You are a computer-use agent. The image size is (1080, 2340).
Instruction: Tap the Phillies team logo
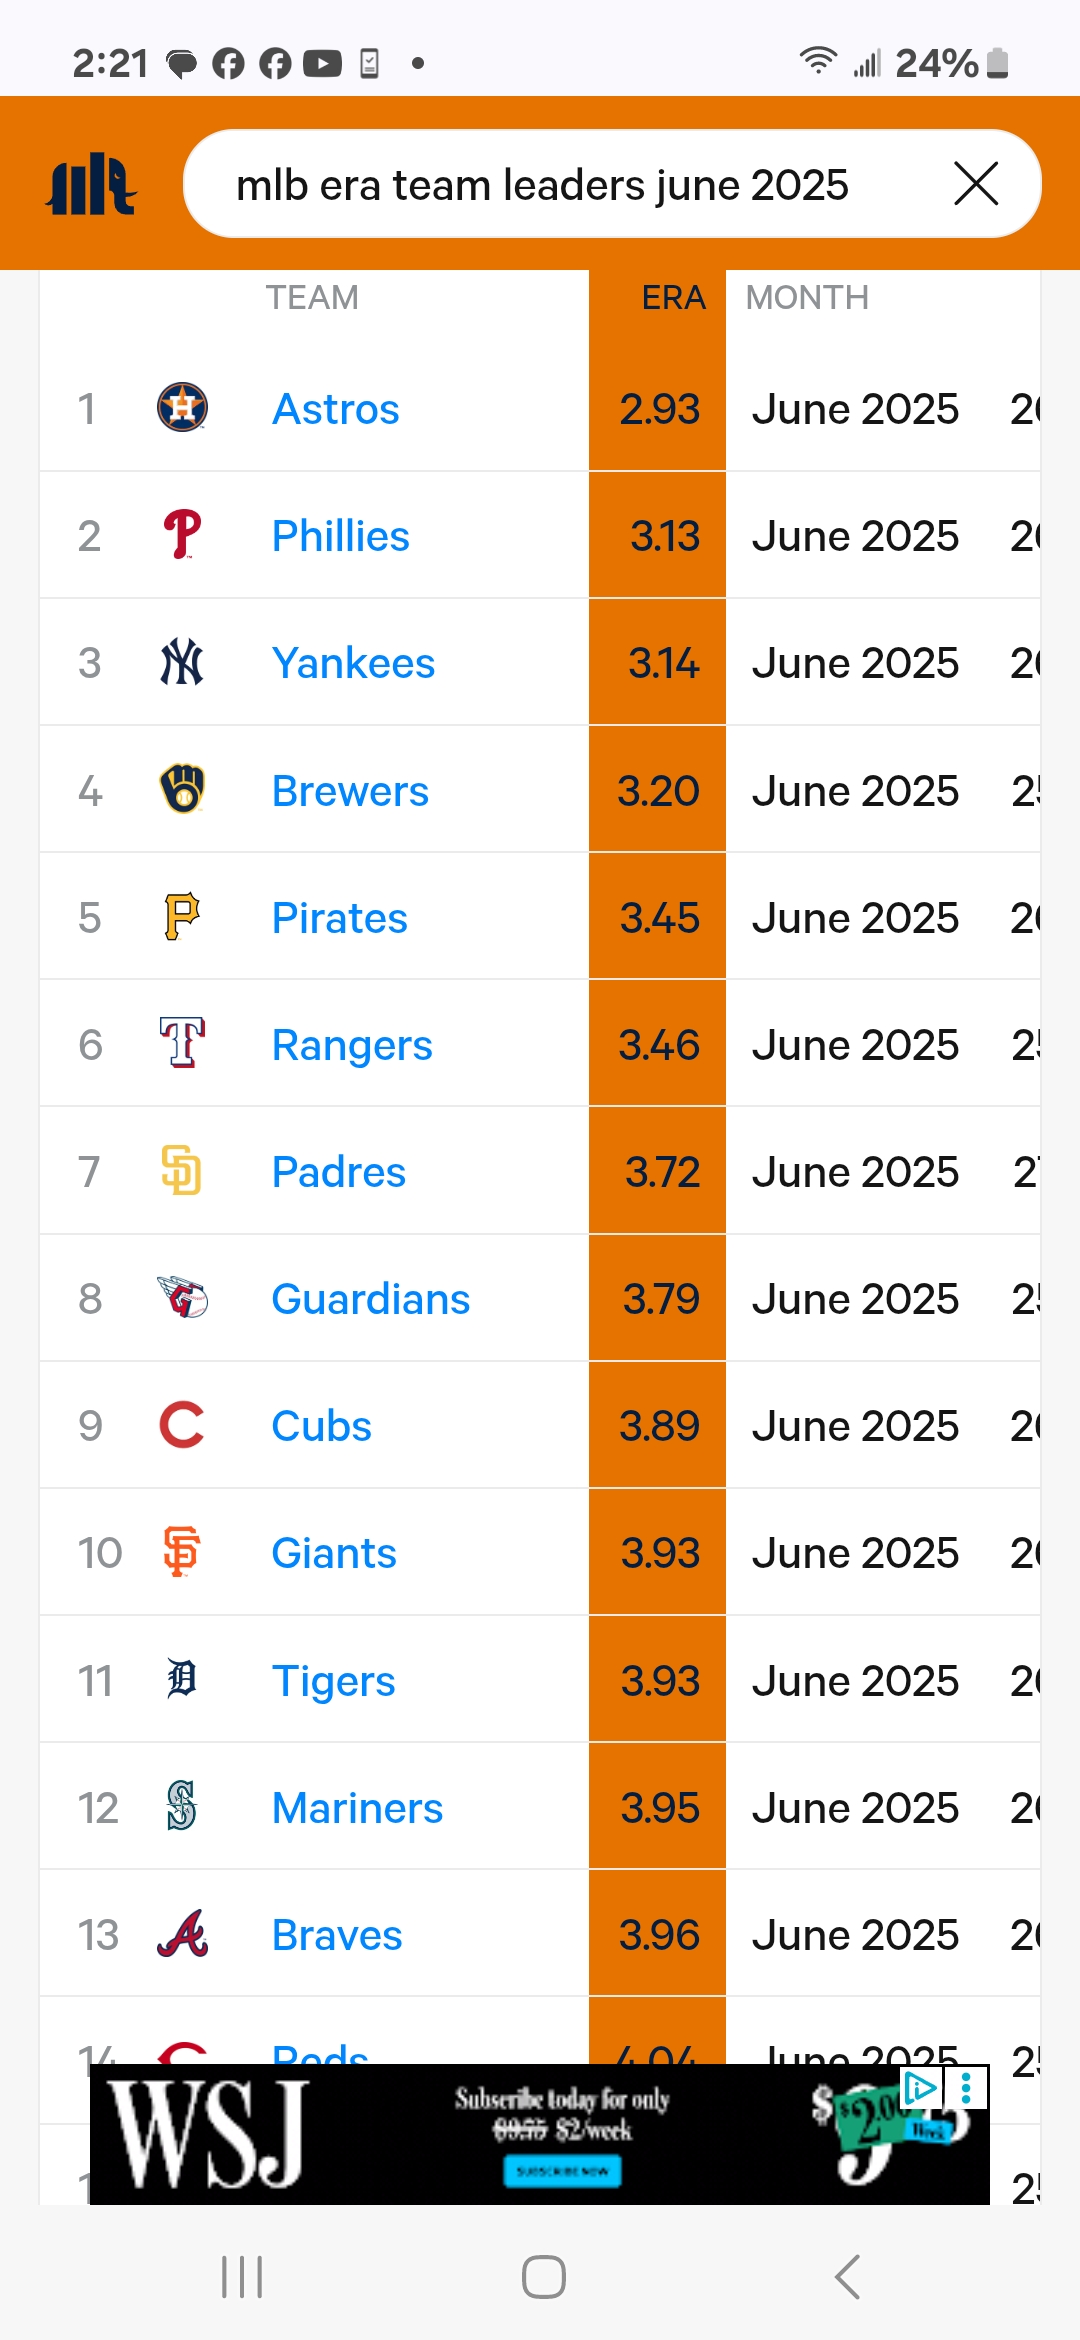pos(182,535)
